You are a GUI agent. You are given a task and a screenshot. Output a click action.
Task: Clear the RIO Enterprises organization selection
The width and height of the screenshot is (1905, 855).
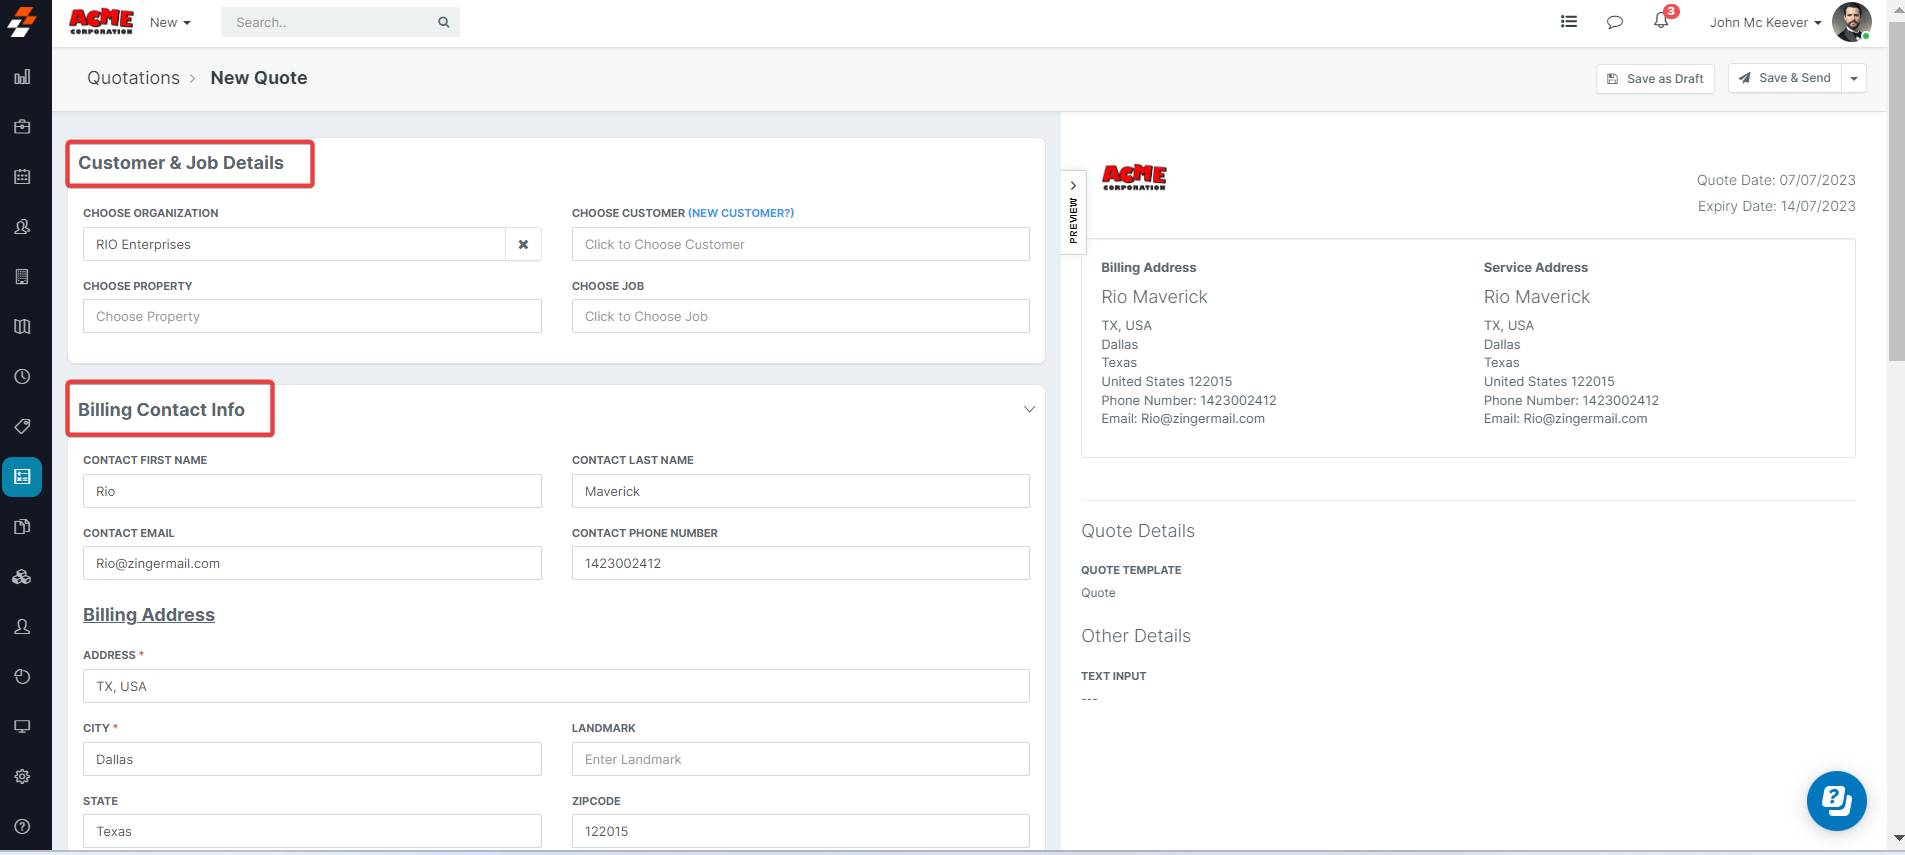[x=523, y=244]
